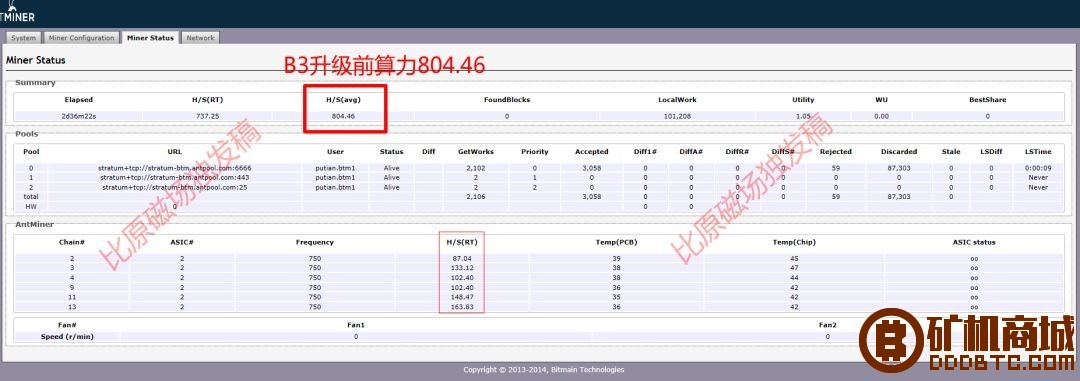Switch to the Miner Configuration tab
The height and width of the screenshot is (381, 1080).
81,38
